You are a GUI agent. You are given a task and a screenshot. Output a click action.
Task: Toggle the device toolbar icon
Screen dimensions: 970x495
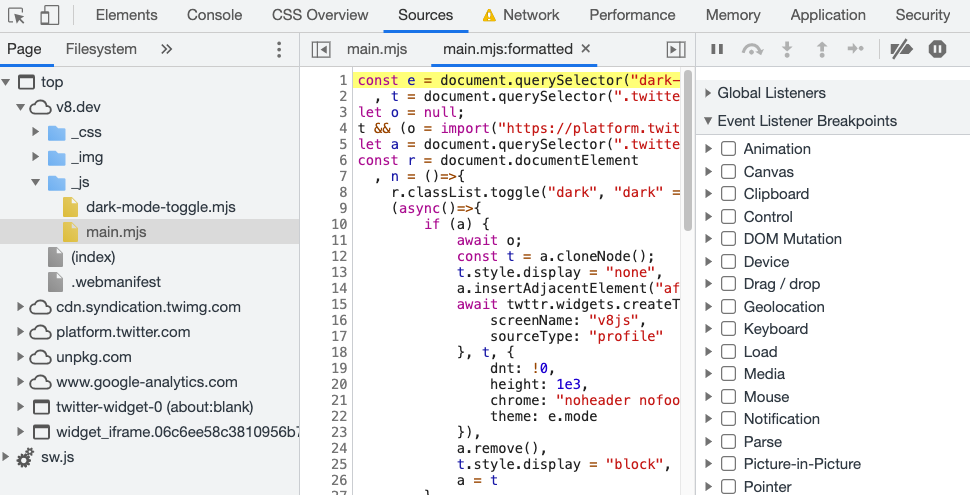[49, 15]
